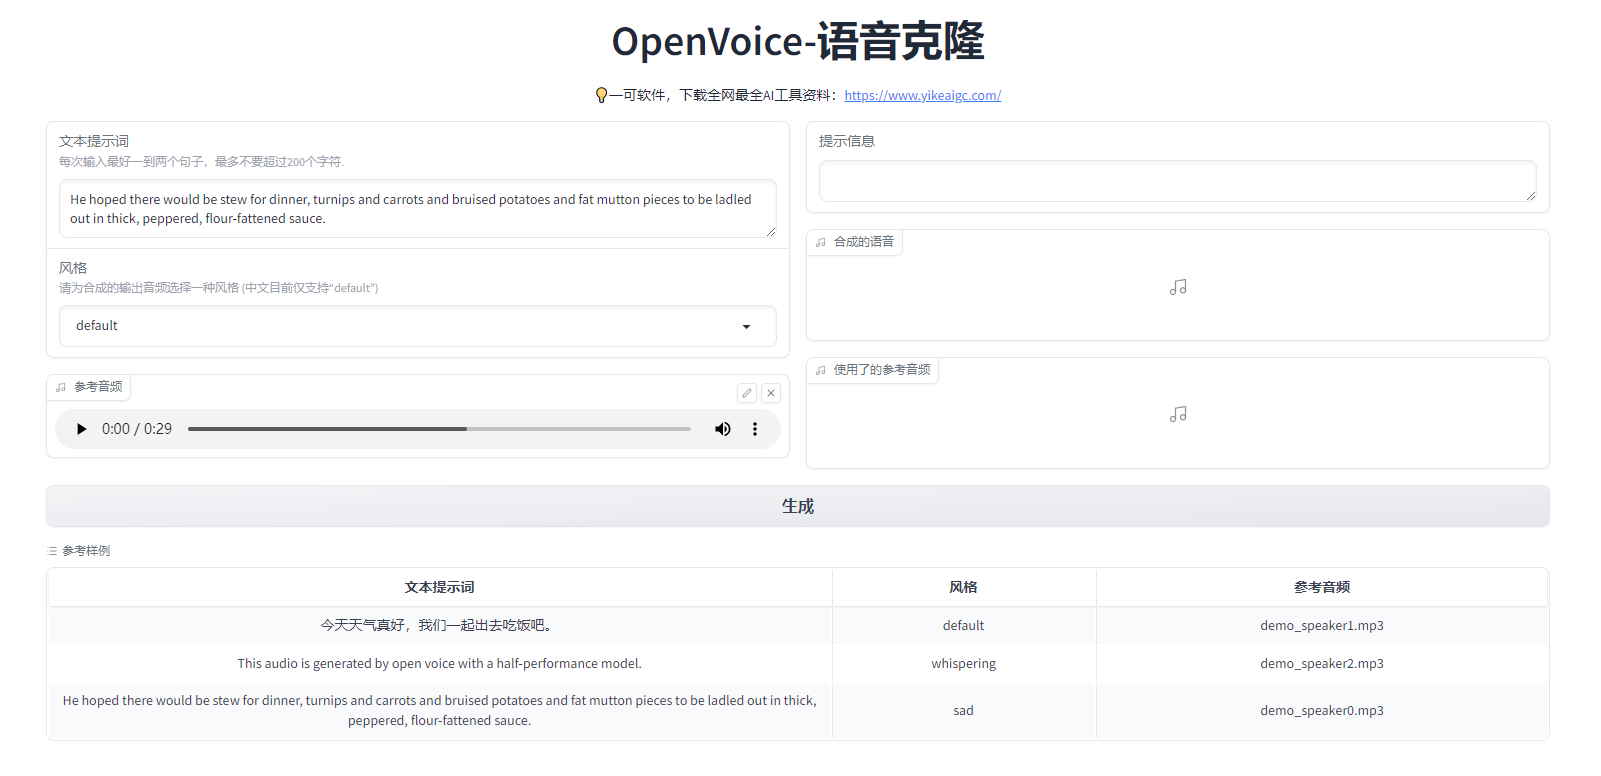Open the yikeaigc.com website link

pos(922,96)
